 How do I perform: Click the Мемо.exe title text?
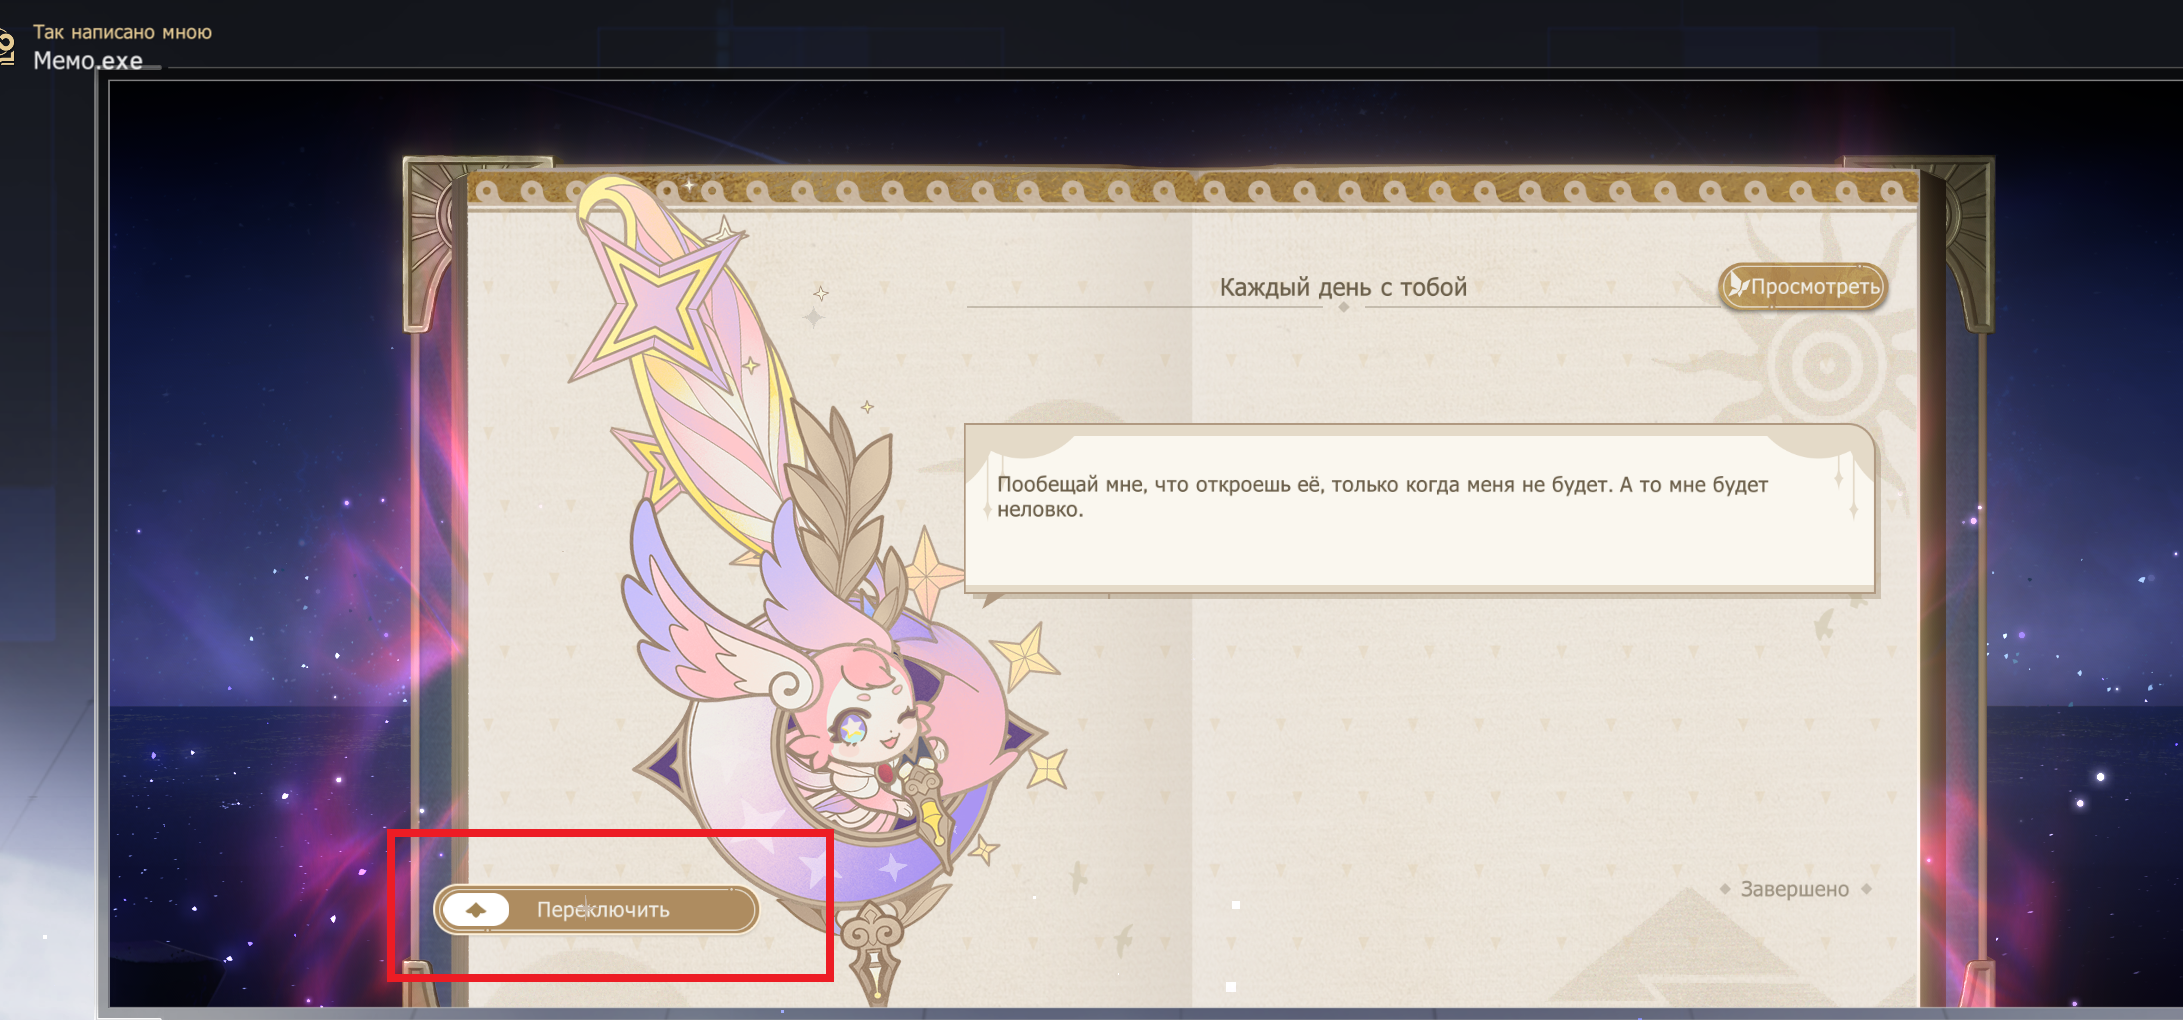tap(88, 61)
